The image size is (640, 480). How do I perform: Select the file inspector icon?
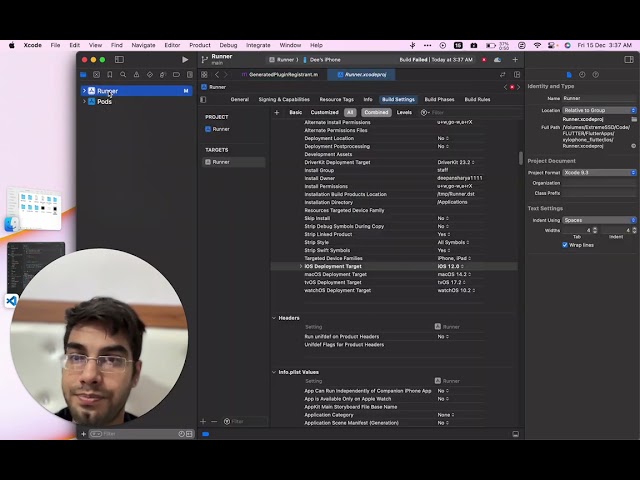[x=569, y=75]
